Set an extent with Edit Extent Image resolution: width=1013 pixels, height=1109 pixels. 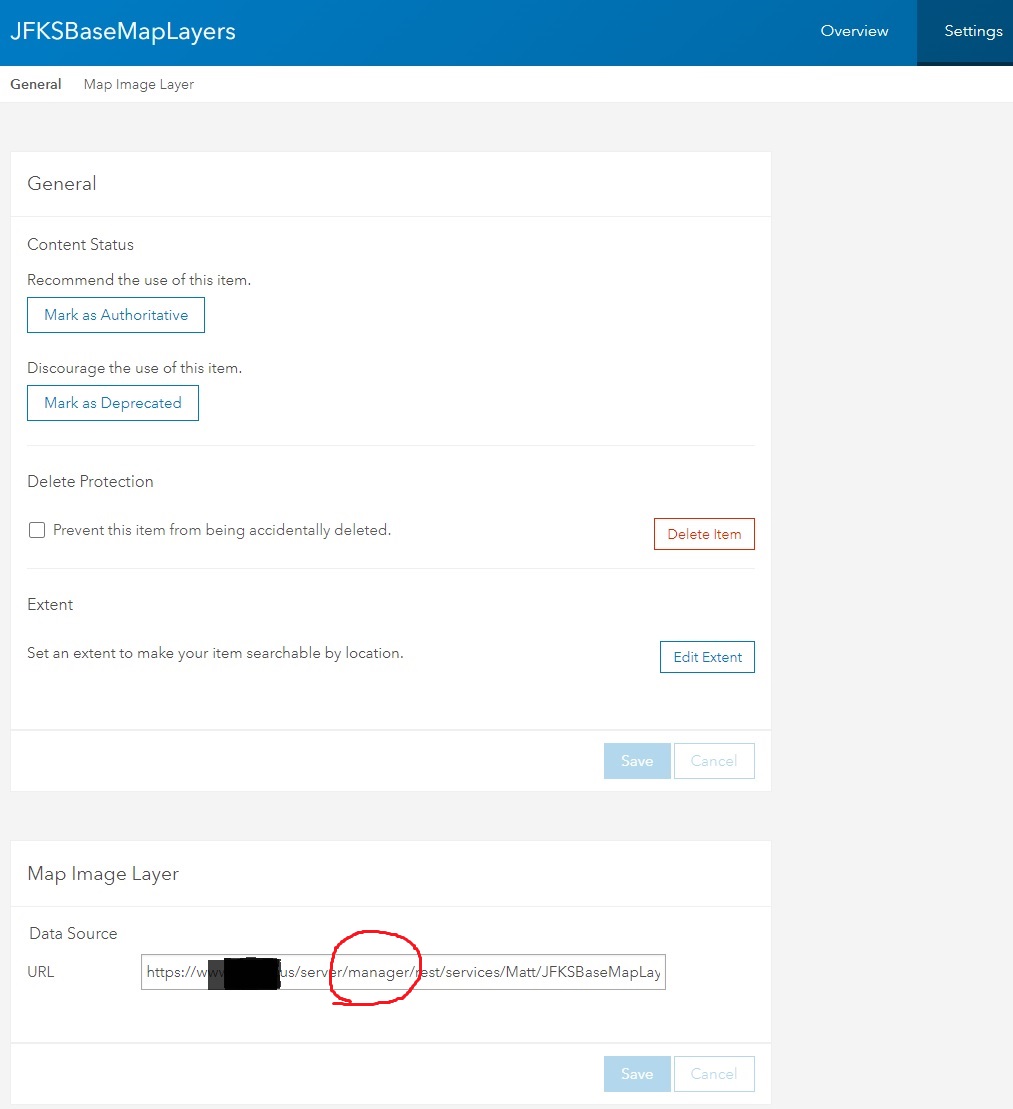(707, 657)
